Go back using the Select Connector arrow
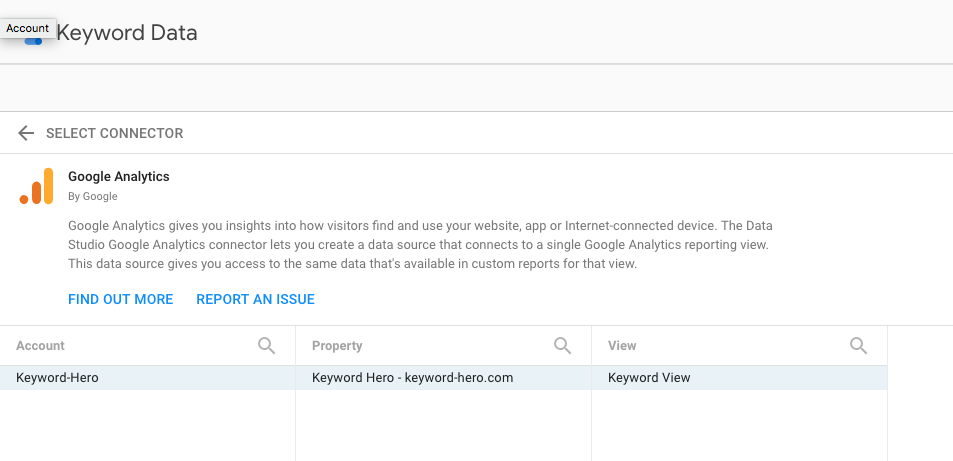The width and height of the screenshot is (953, 461). coord(26,133)
